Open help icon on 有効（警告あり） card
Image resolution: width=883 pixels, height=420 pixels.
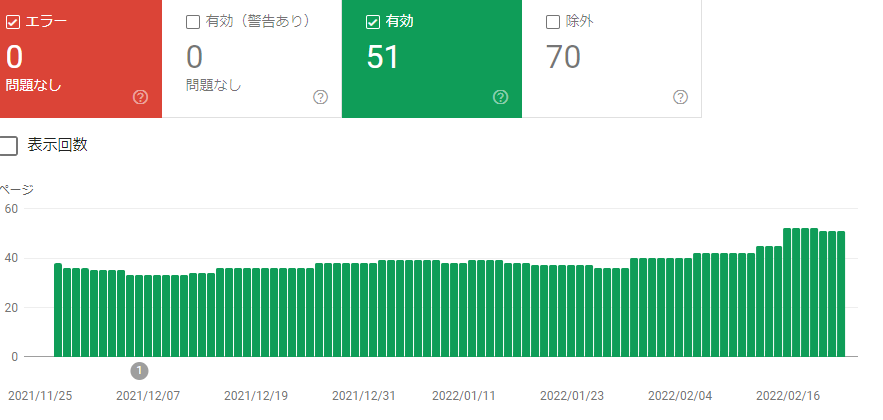(x=320, y=97)
